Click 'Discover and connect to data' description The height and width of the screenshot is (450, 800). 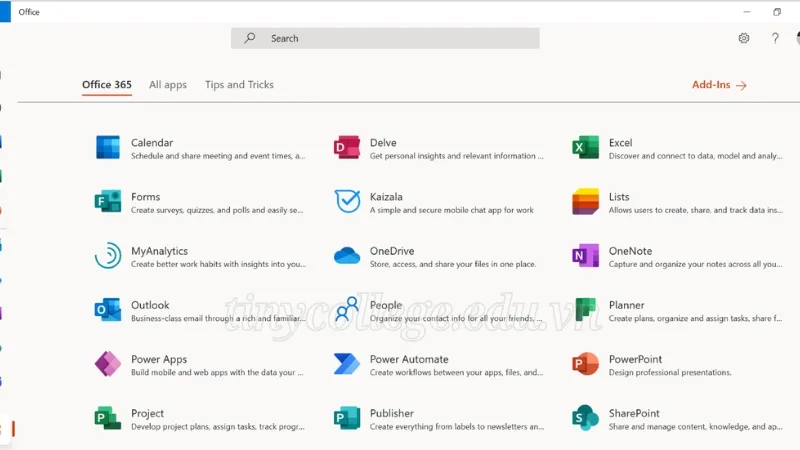695,156
